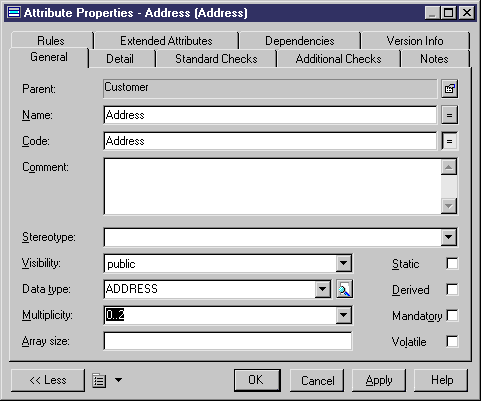This screenshot has height=401, width=481.
Task: Click the comment scrollbar up arrow
Action: coord(449,167)
